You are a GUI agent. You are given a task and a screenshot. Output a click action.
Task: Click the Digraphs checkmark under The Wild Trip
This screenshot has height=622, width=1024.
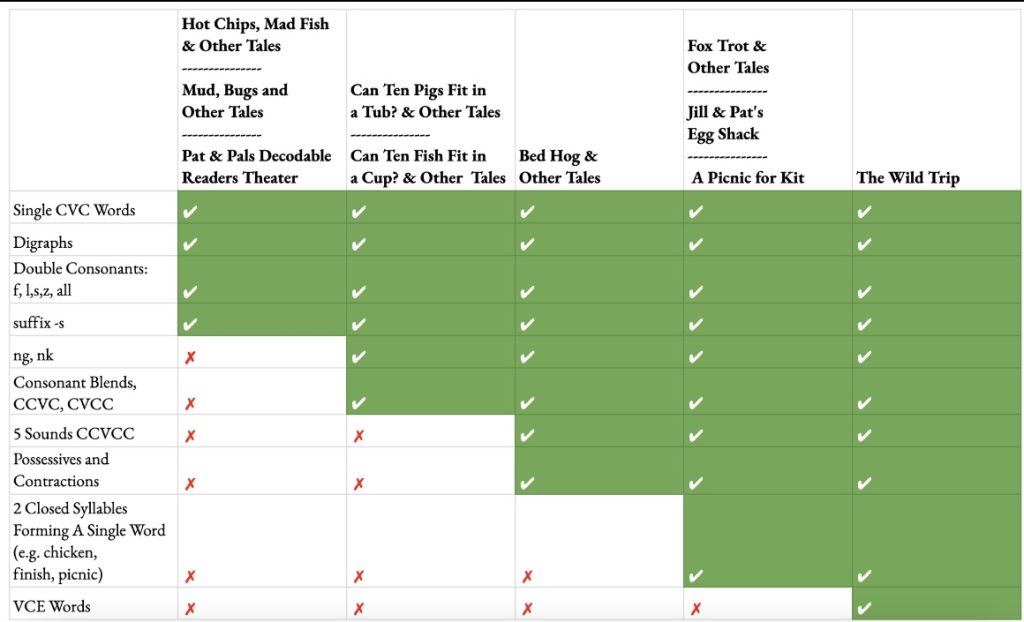pyautogui.click(x=865, y=244)
